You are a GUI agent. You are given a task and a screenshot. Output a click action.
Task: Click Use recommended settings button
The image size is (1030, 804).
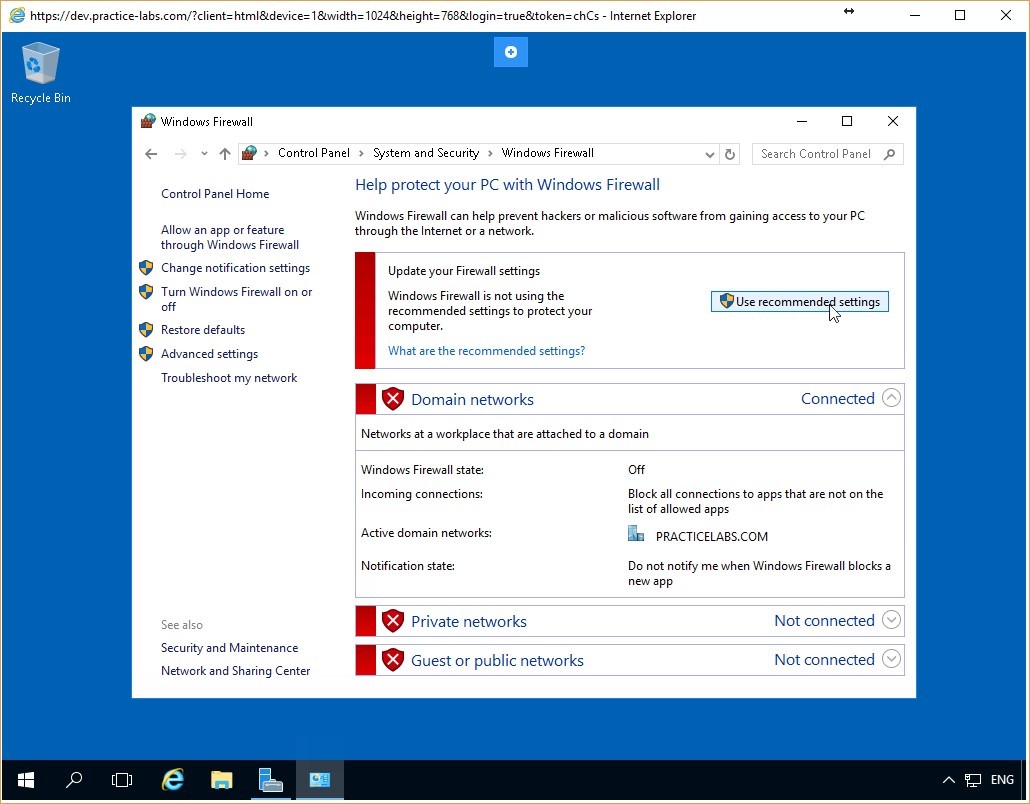pos(799,302)
